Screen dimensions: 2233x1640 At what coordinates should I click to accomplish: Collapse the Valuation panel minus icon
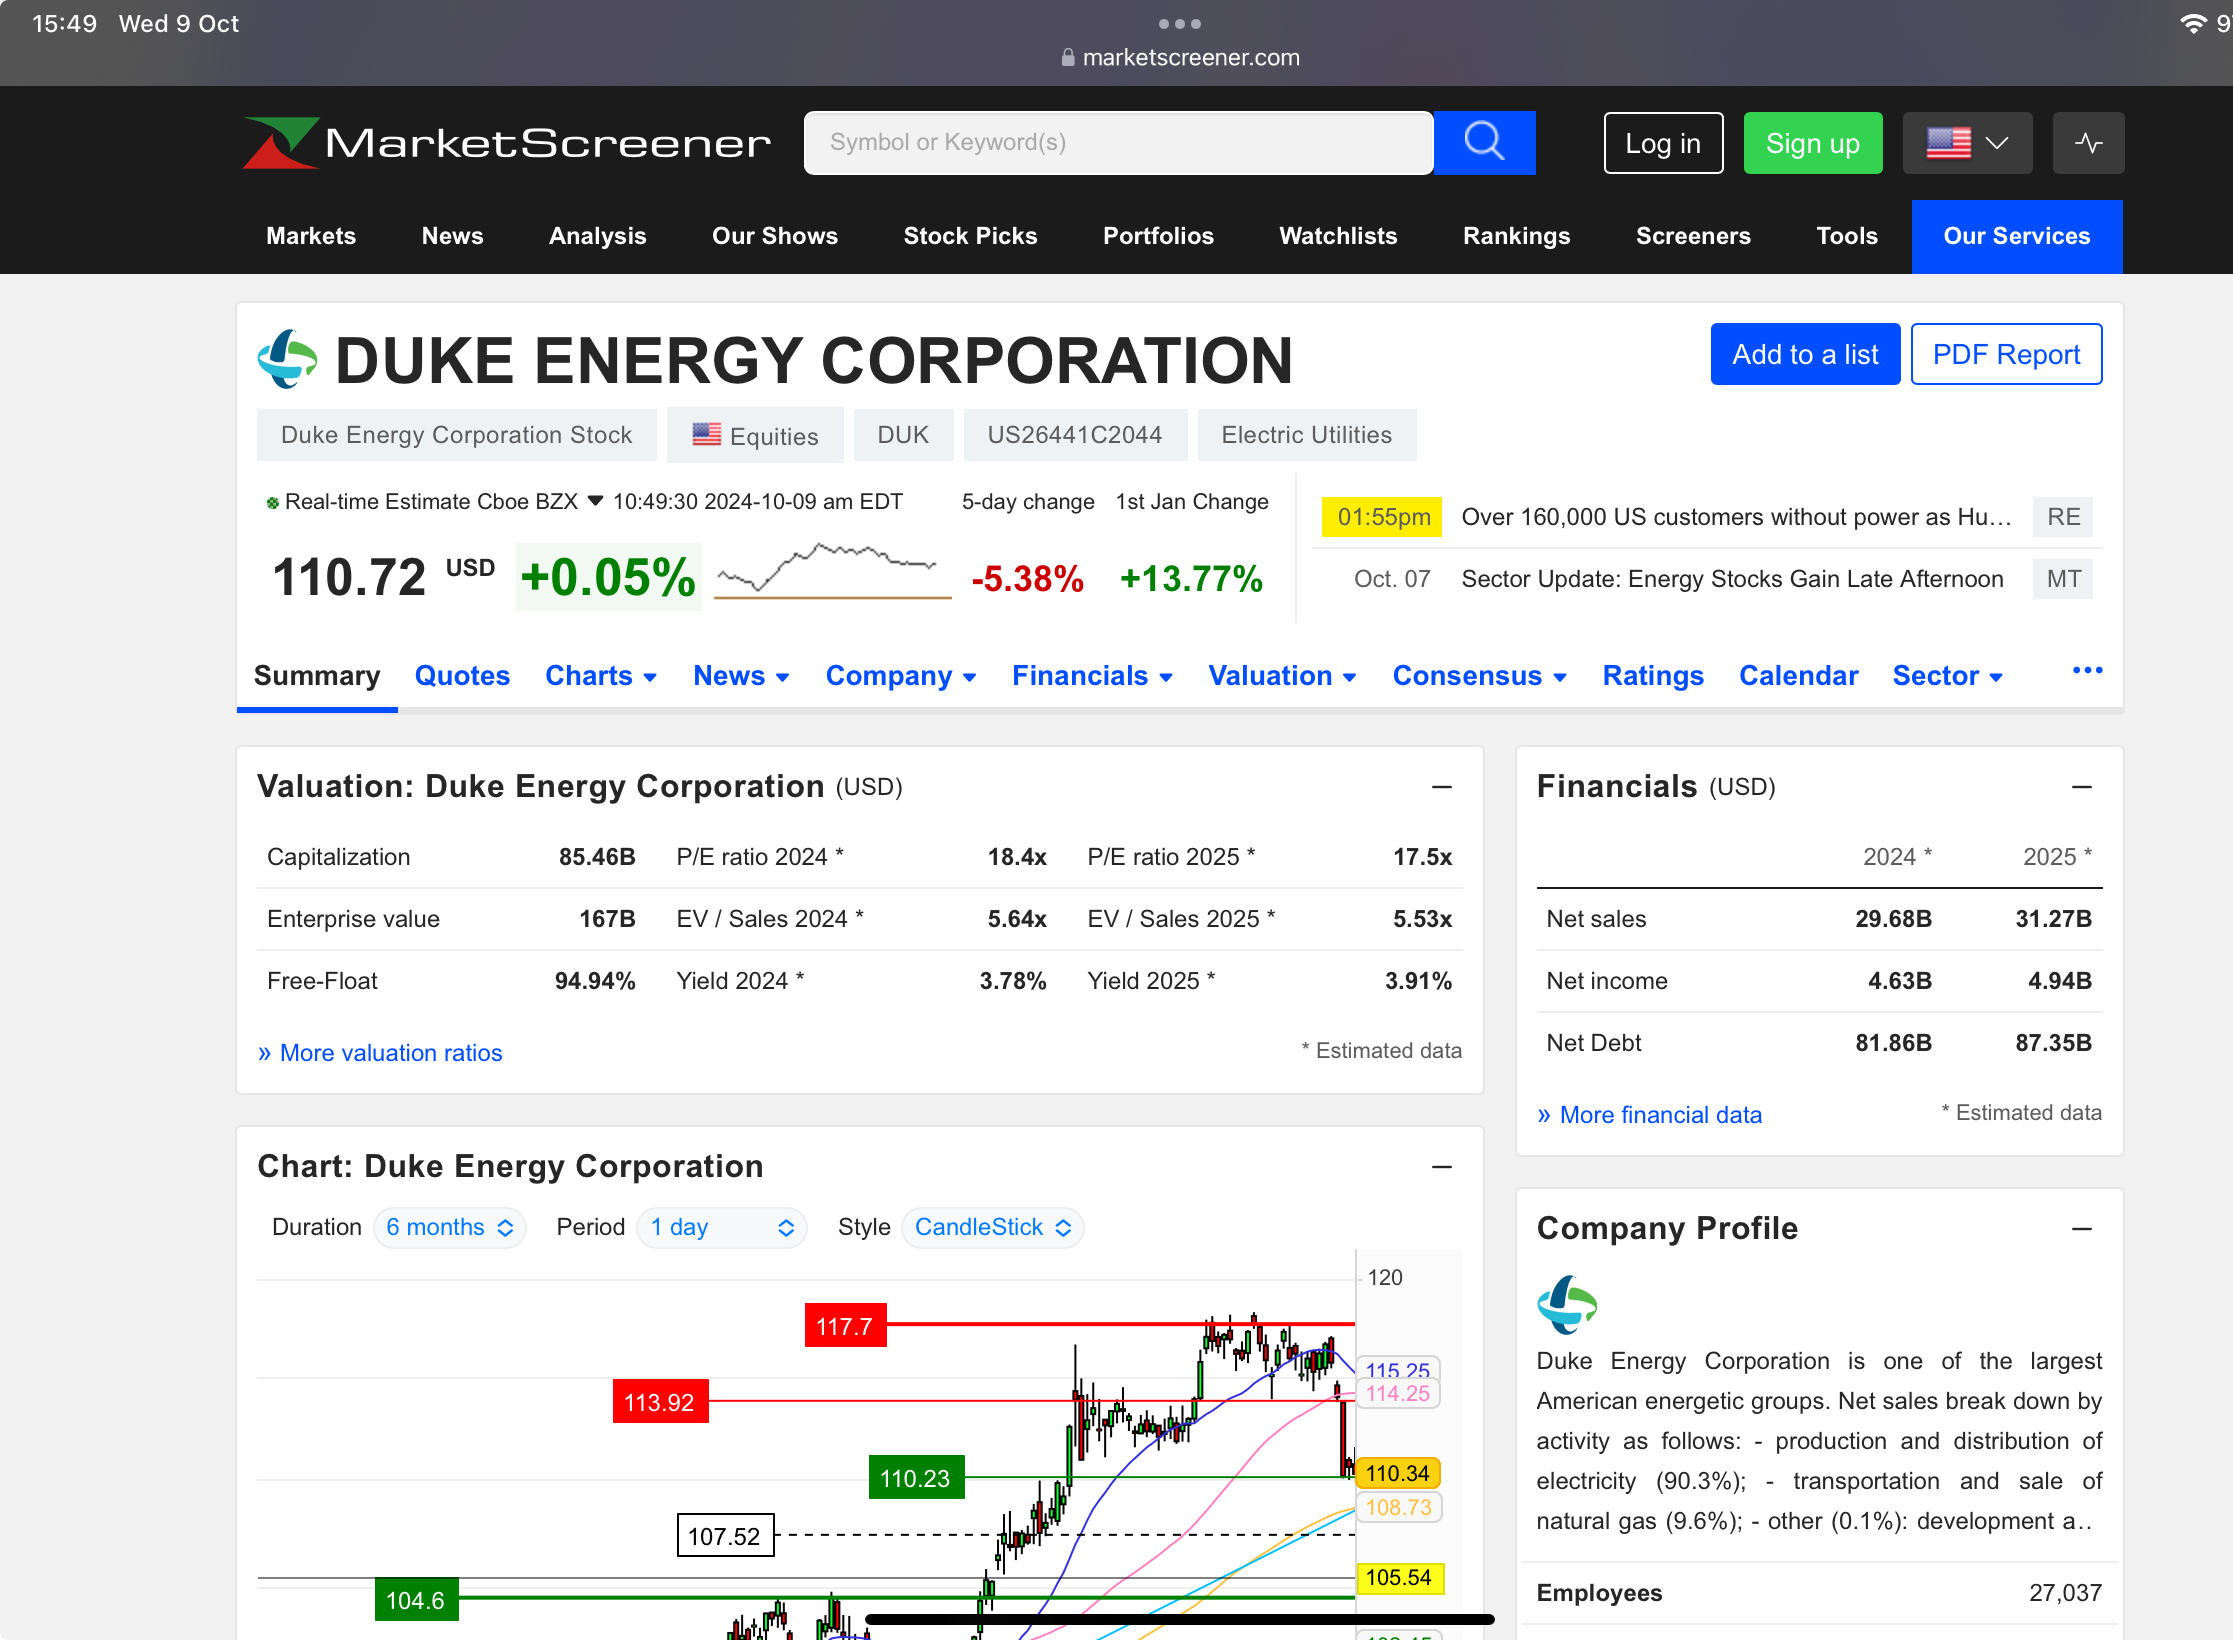[1441, 787]
